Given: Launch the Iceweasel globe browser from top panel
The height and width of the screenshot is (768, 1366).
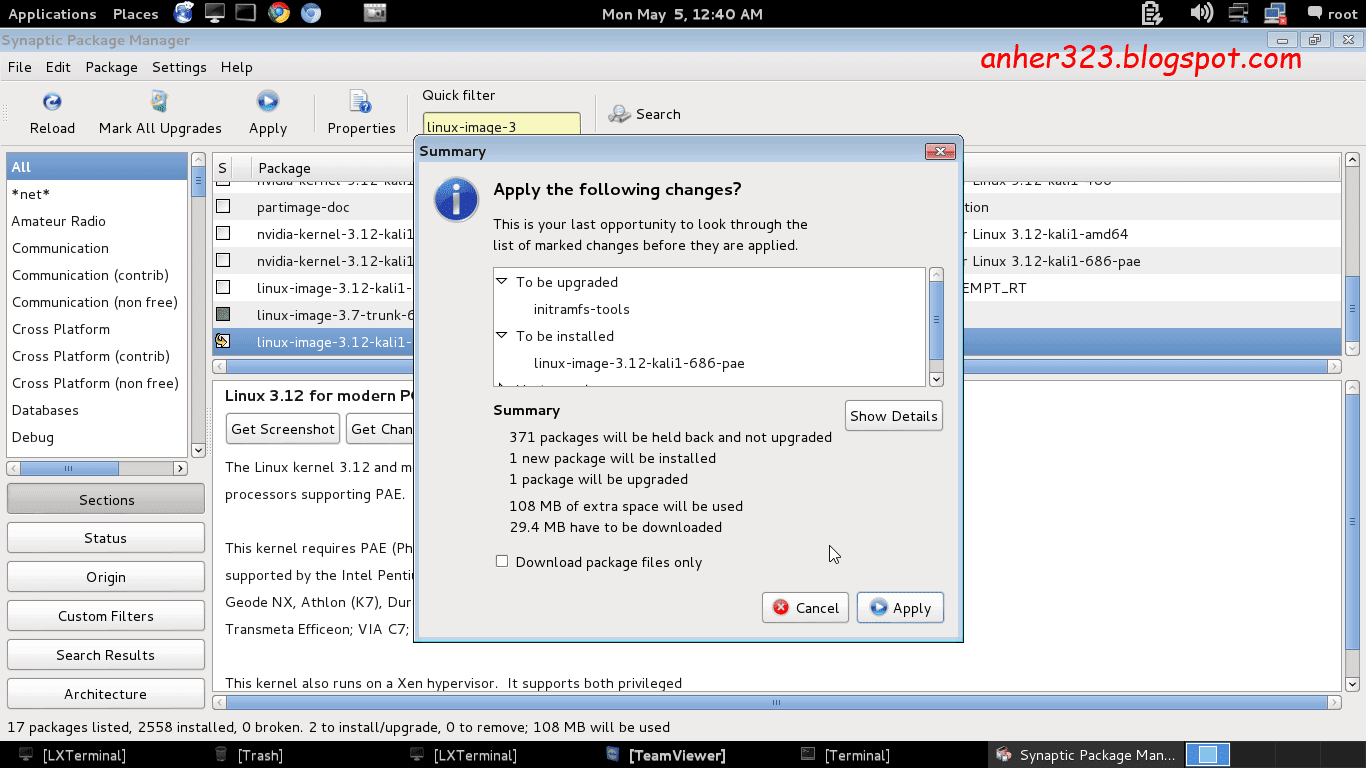Looking at the screenshot, I should 184,13.
